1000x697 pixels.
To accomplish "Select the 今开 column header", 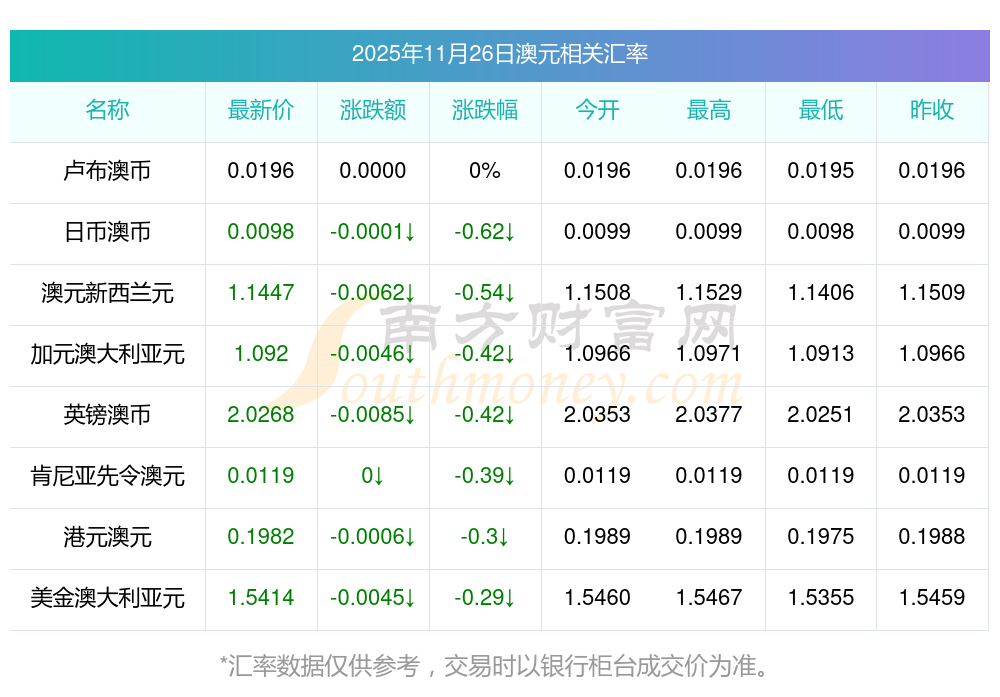I will click(x=597, y=110).
